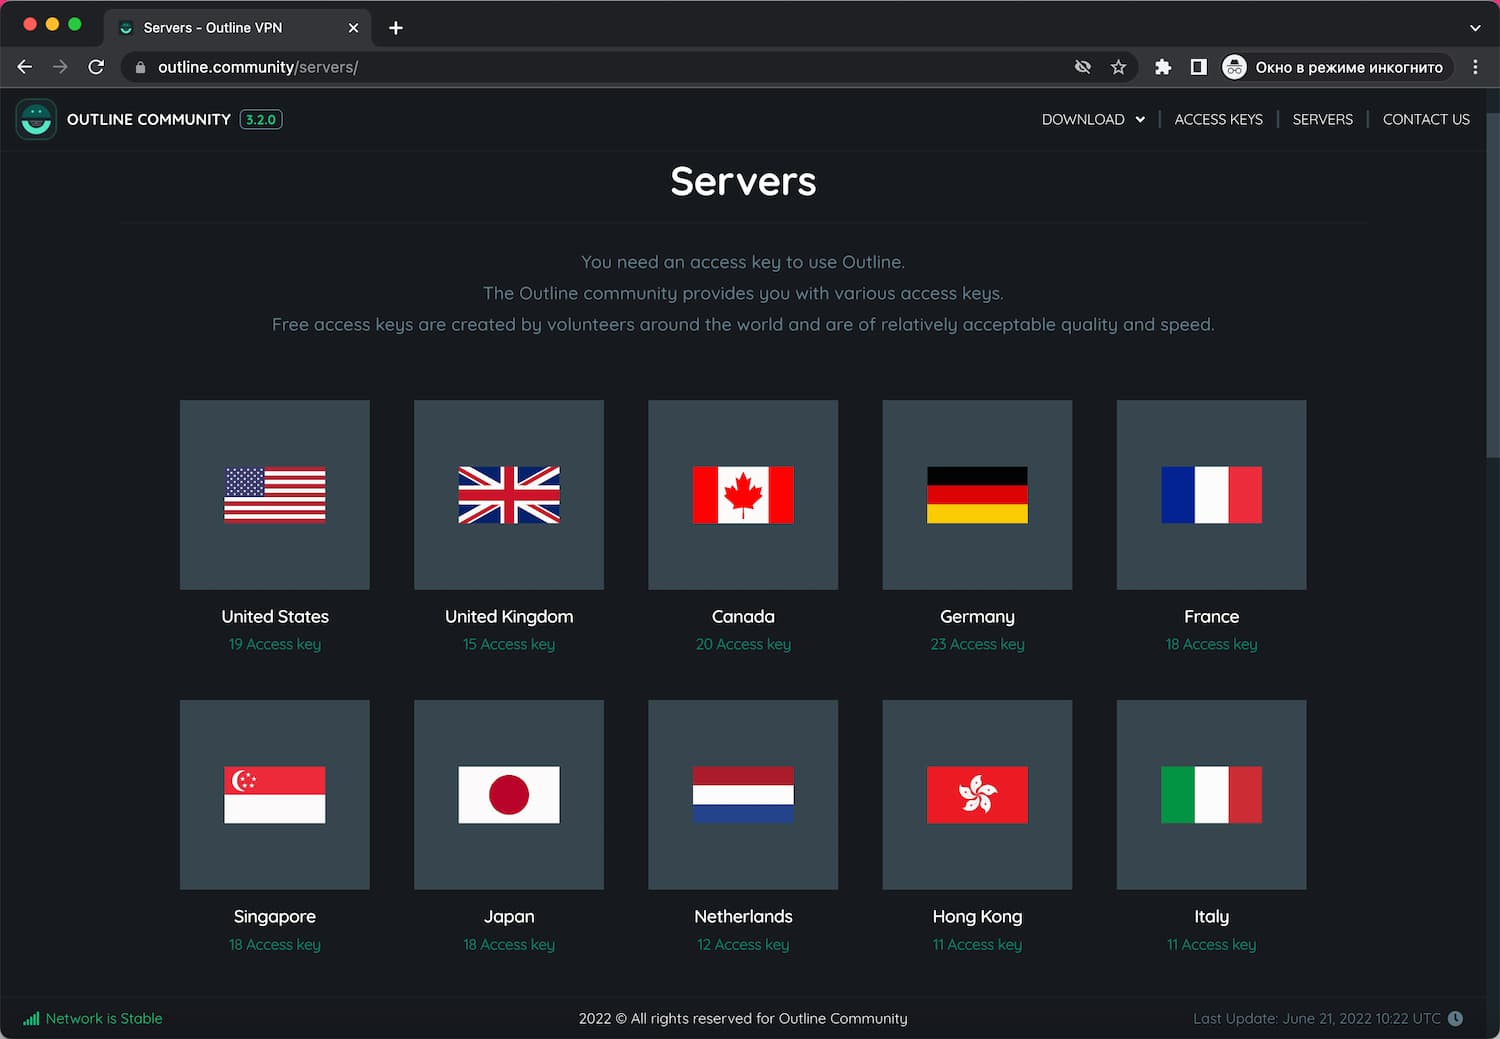The width and height of the screenshot is (1500, 1039).
Task: Select the Canada flag card
Action: click(x=743, y=495)
